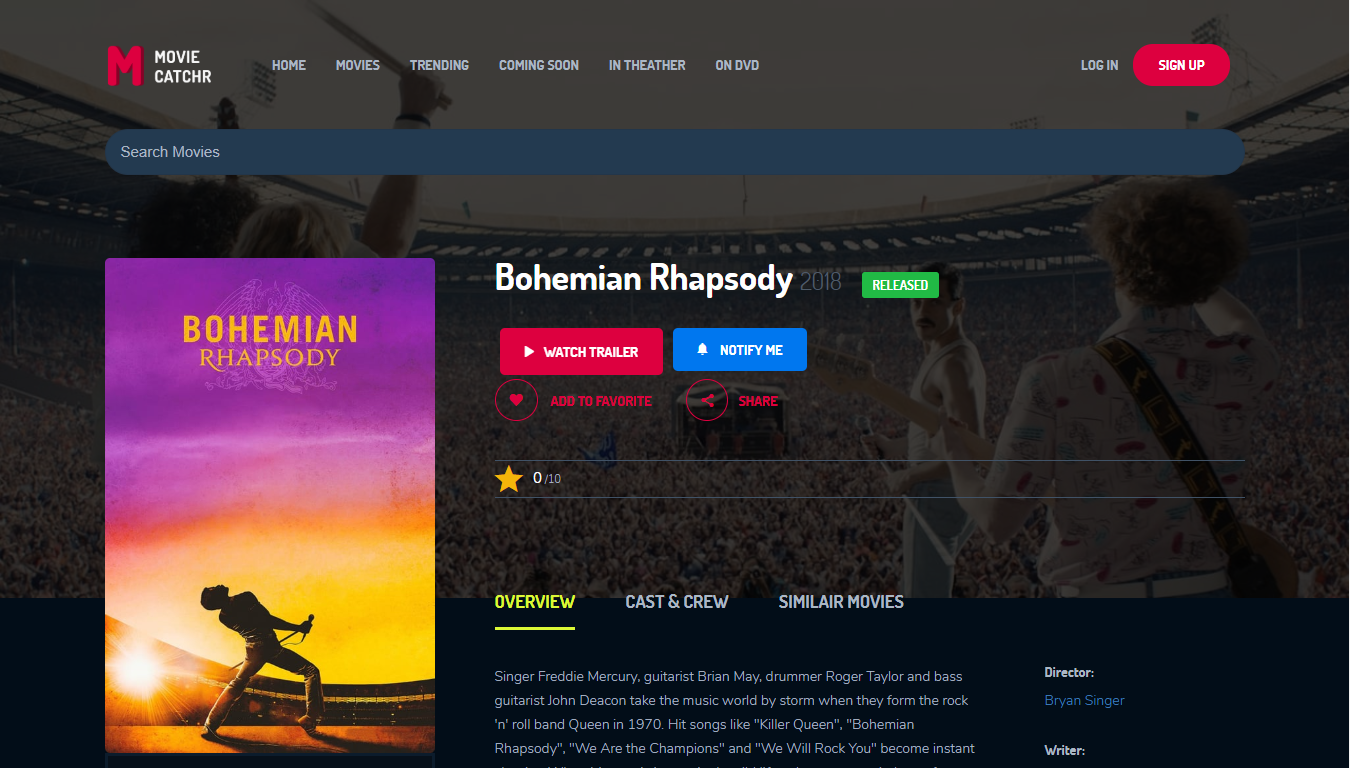Open Coming Soon listings
The image size is (1350, 768).
point(539,65)
